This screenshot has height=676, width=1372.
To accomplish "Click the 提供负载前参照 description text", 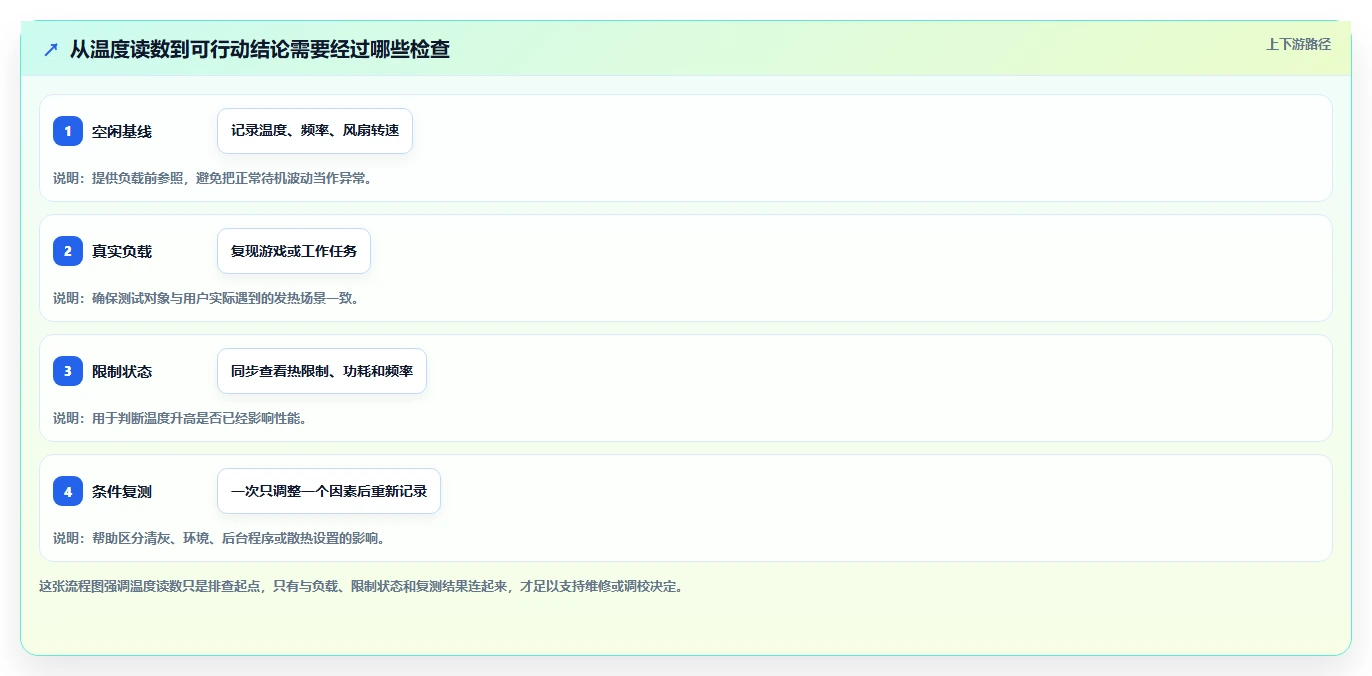I will (x=212, y=178).
